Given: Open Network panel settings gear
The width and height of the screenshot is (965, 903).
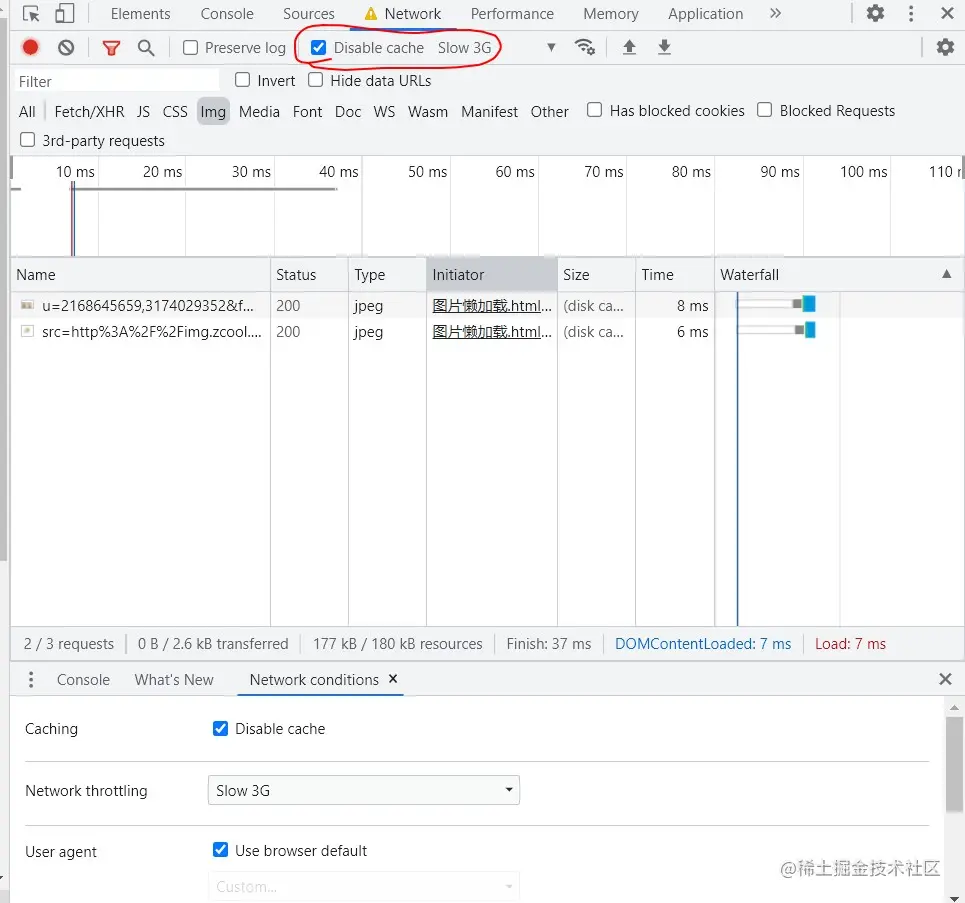Looking at the screenshot, I should (945, 47).
